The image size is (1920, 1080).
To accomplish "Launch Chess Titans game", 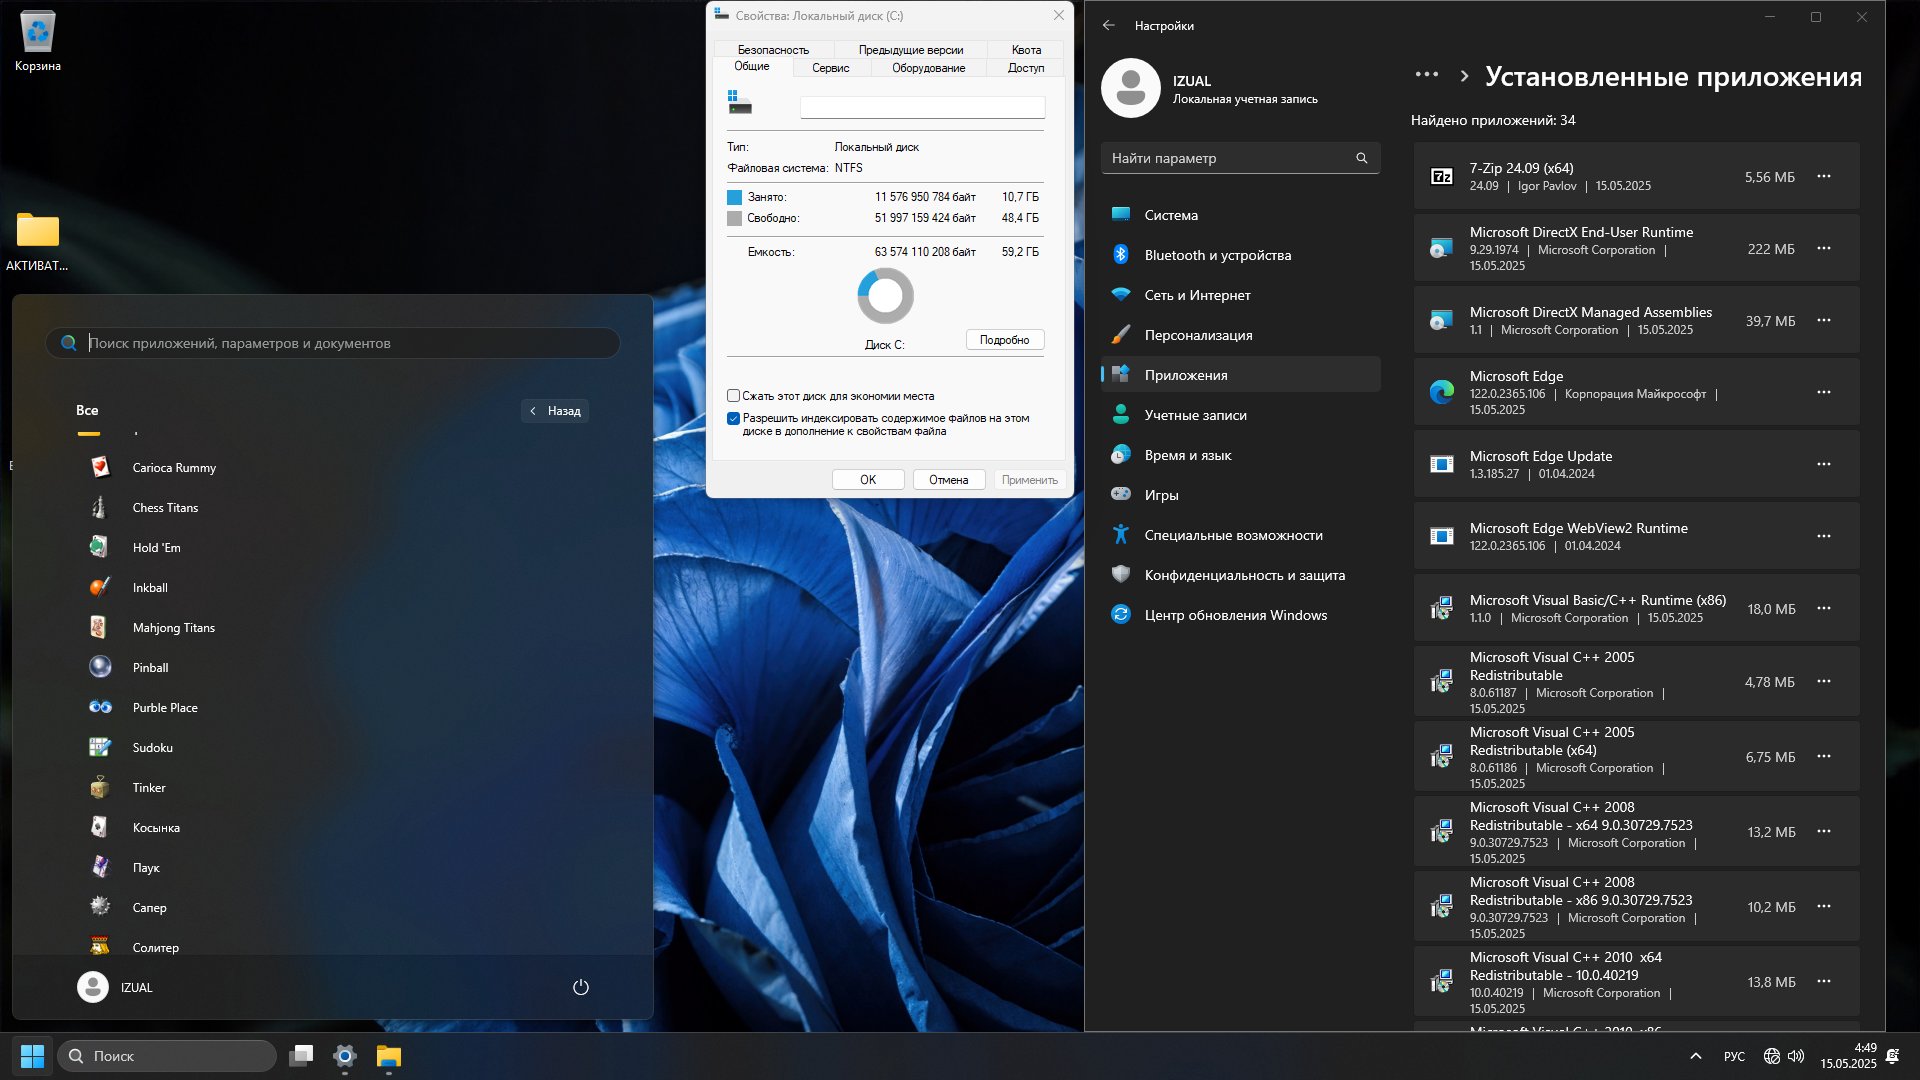I will coord(165,508).
